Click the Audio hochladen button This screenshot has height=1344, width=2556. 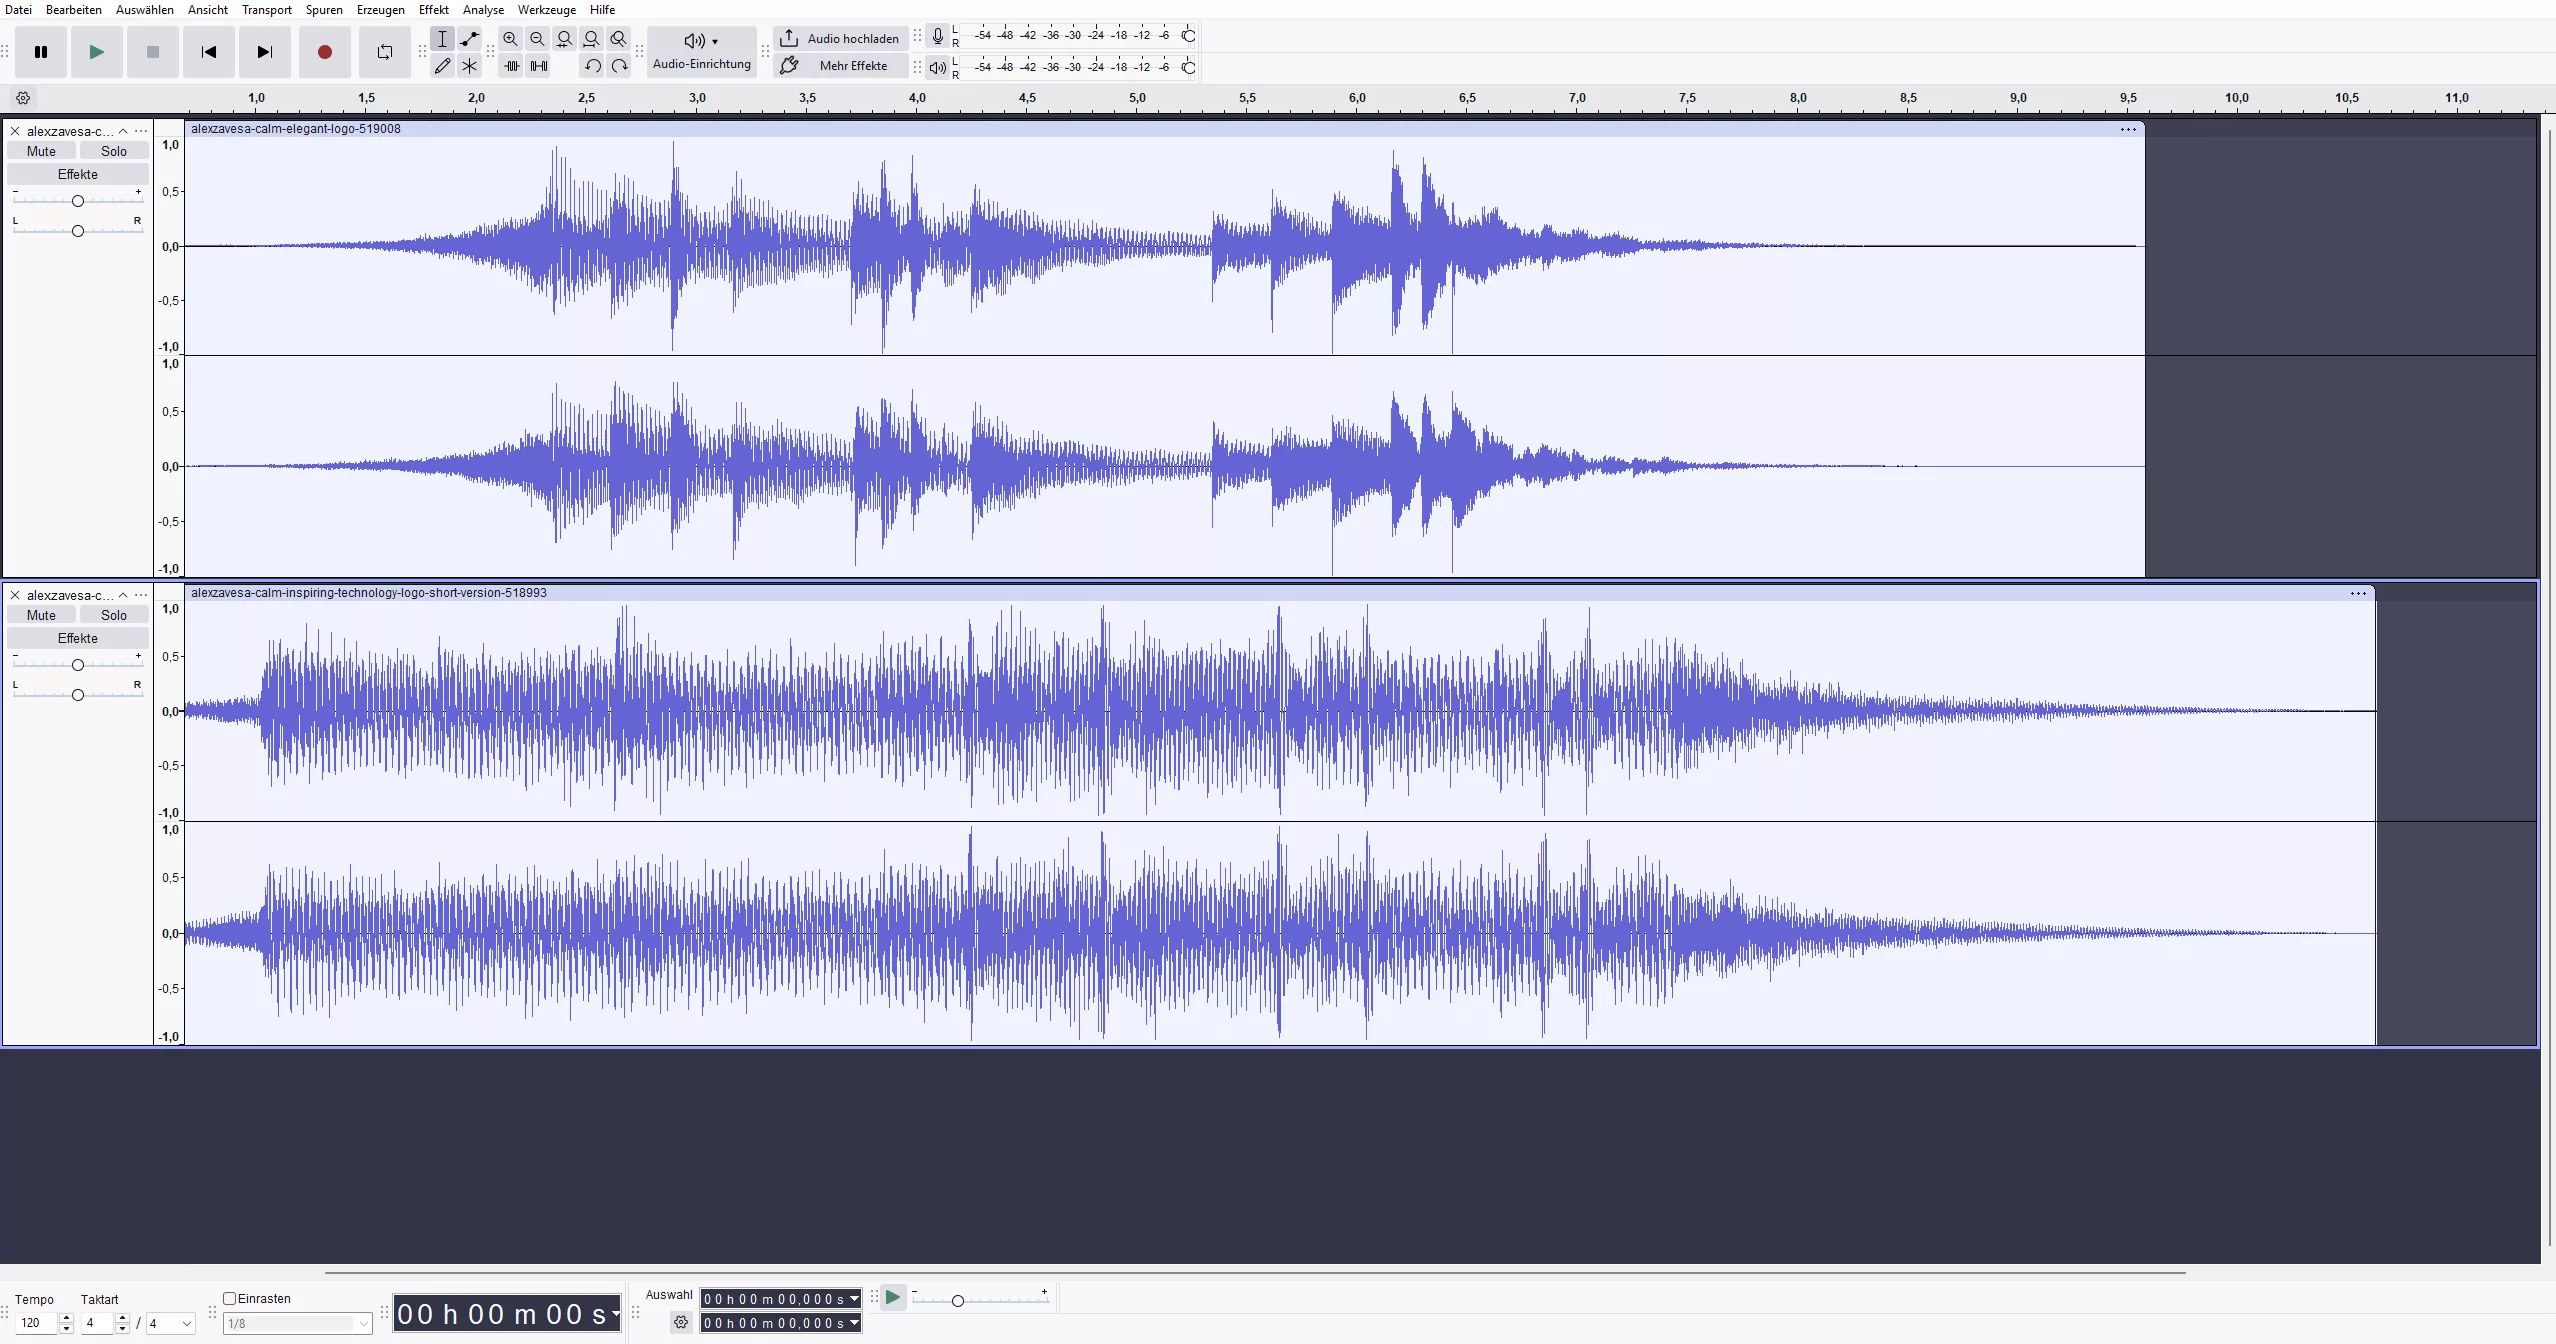tap(841, 39)
